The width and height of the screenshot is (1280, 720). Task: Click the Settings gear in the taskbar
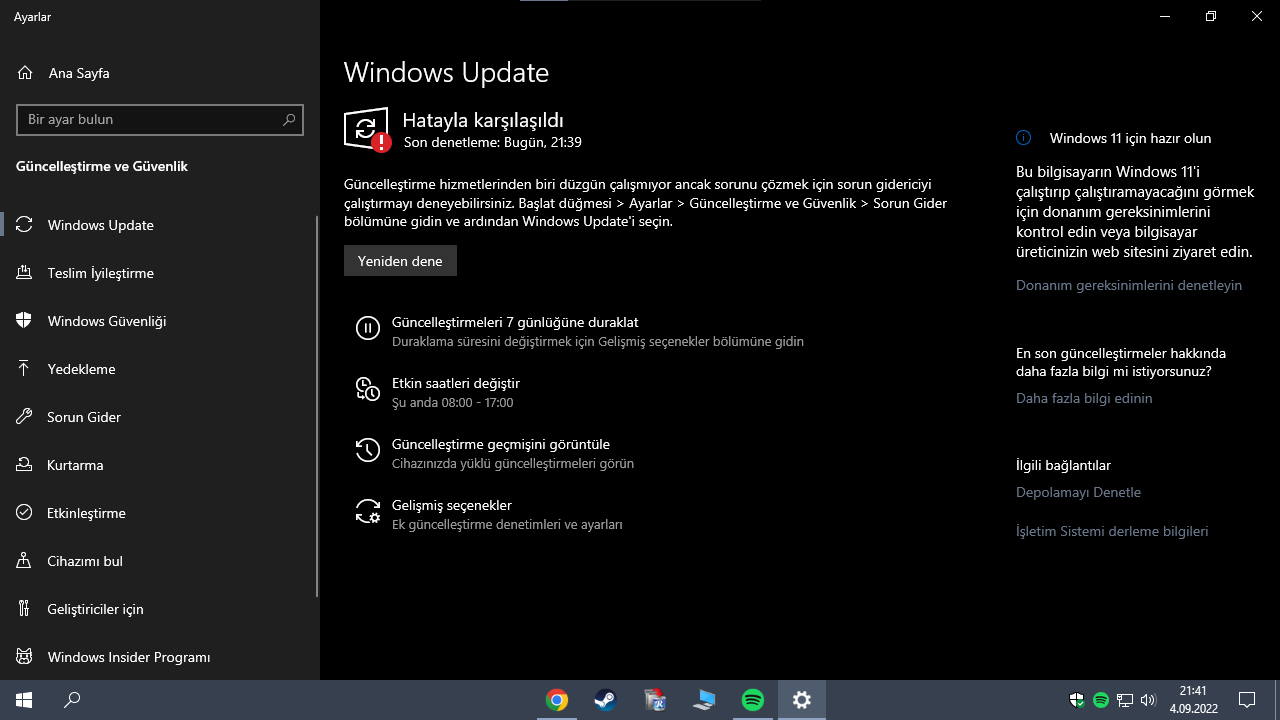802,700
